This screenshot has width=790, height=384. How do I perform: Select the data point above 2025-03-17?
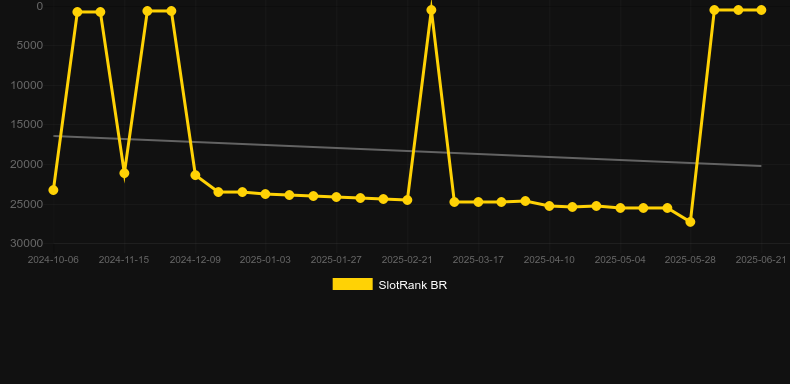click(x=478, y=202)
